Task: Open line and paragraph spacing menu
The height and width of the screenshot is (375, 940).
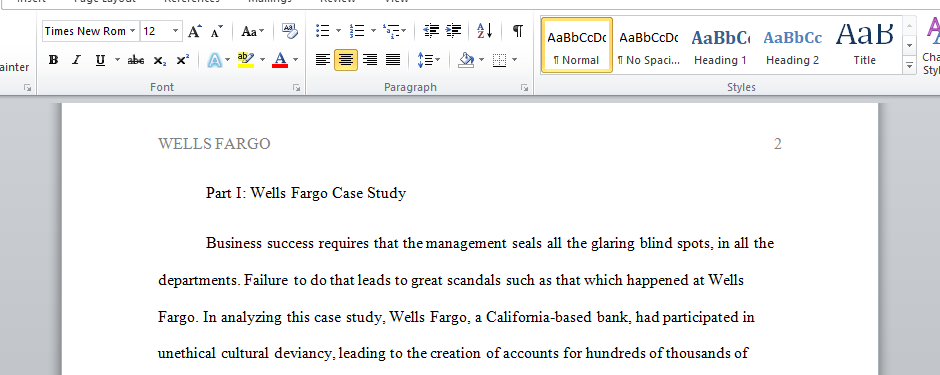Action: pyautogui.click(x=428, y=60)
